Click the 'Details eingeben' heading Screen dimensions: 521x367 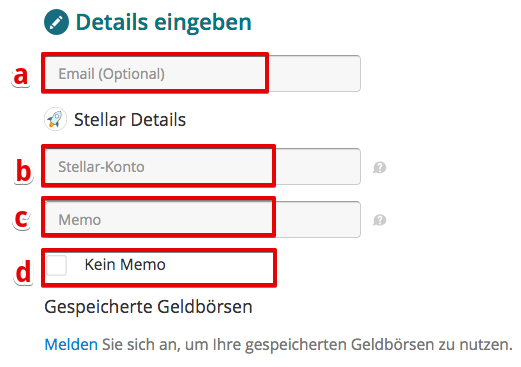coord(164,22)
